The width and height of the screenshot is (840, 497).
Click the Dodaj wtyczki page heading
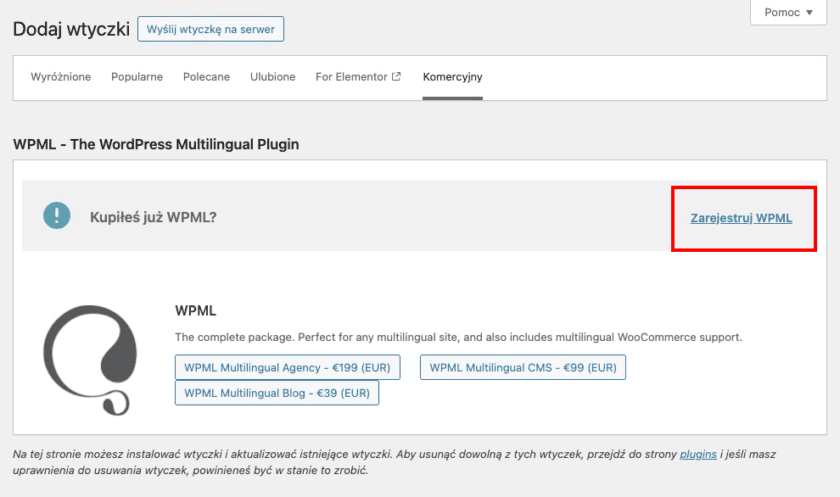(x=71, y=29)
